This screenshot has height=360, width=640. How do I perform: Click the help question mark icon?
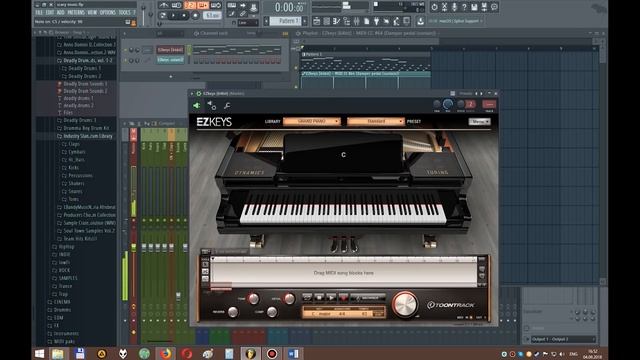pyautogui.click(x=464, y=7)
